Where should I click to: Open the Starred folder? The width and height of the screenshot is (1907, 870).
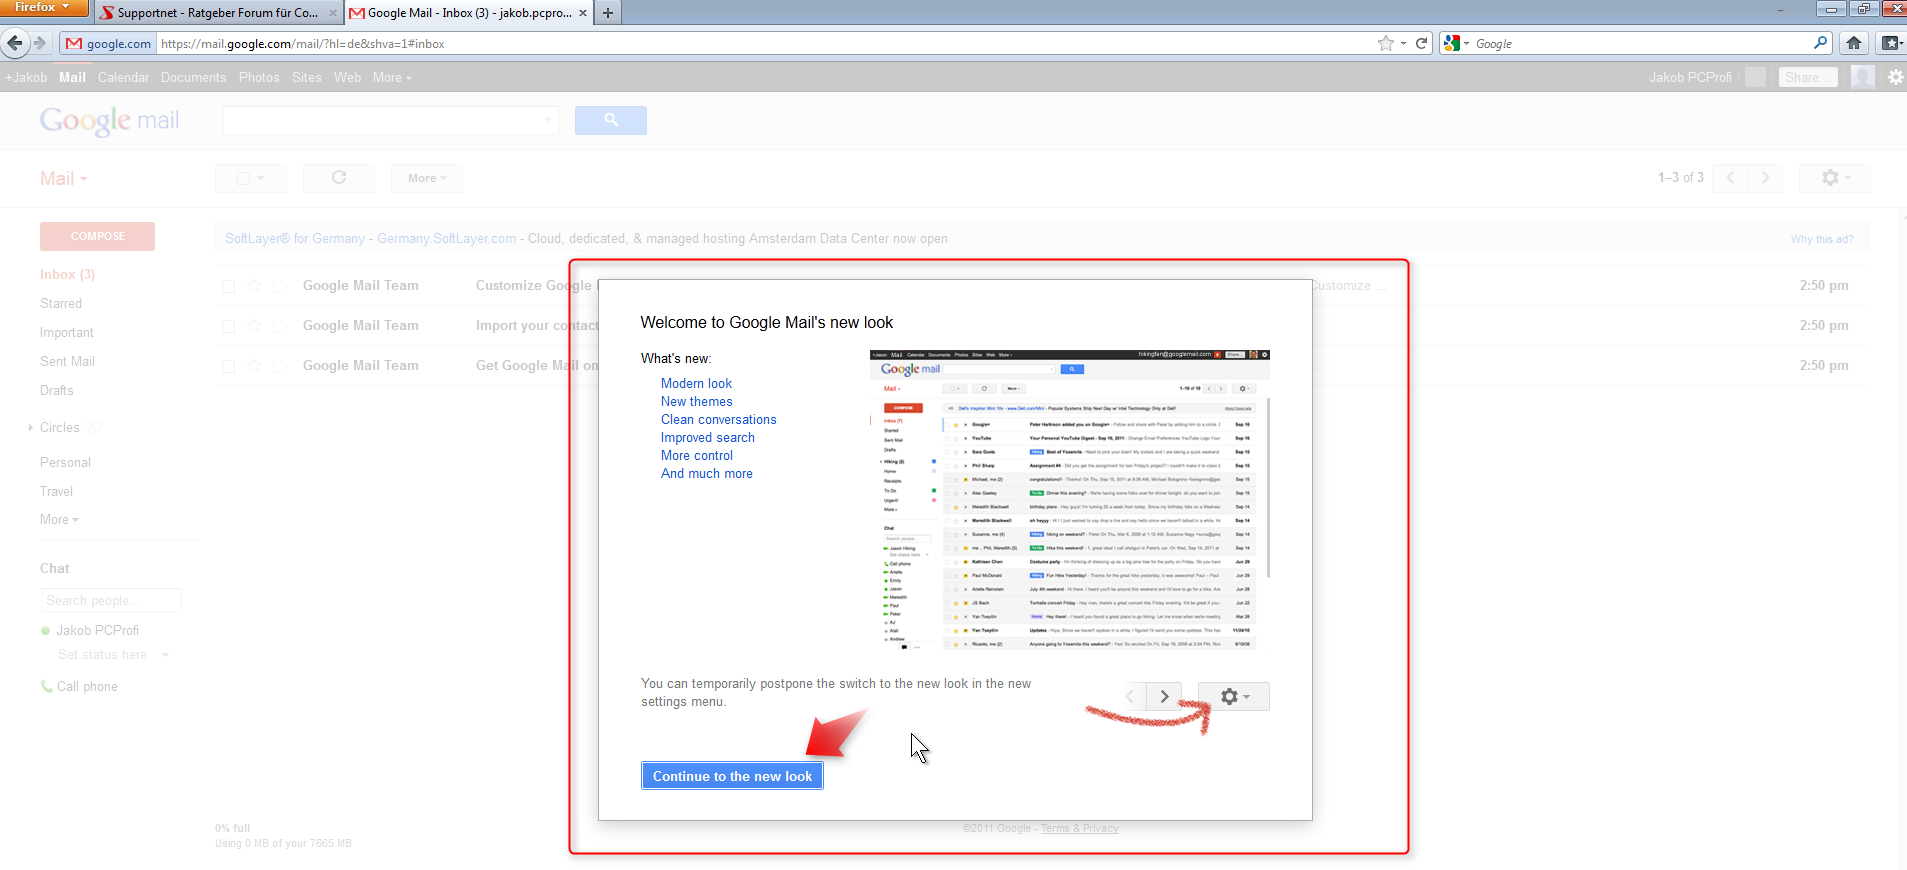pos(61,303)
